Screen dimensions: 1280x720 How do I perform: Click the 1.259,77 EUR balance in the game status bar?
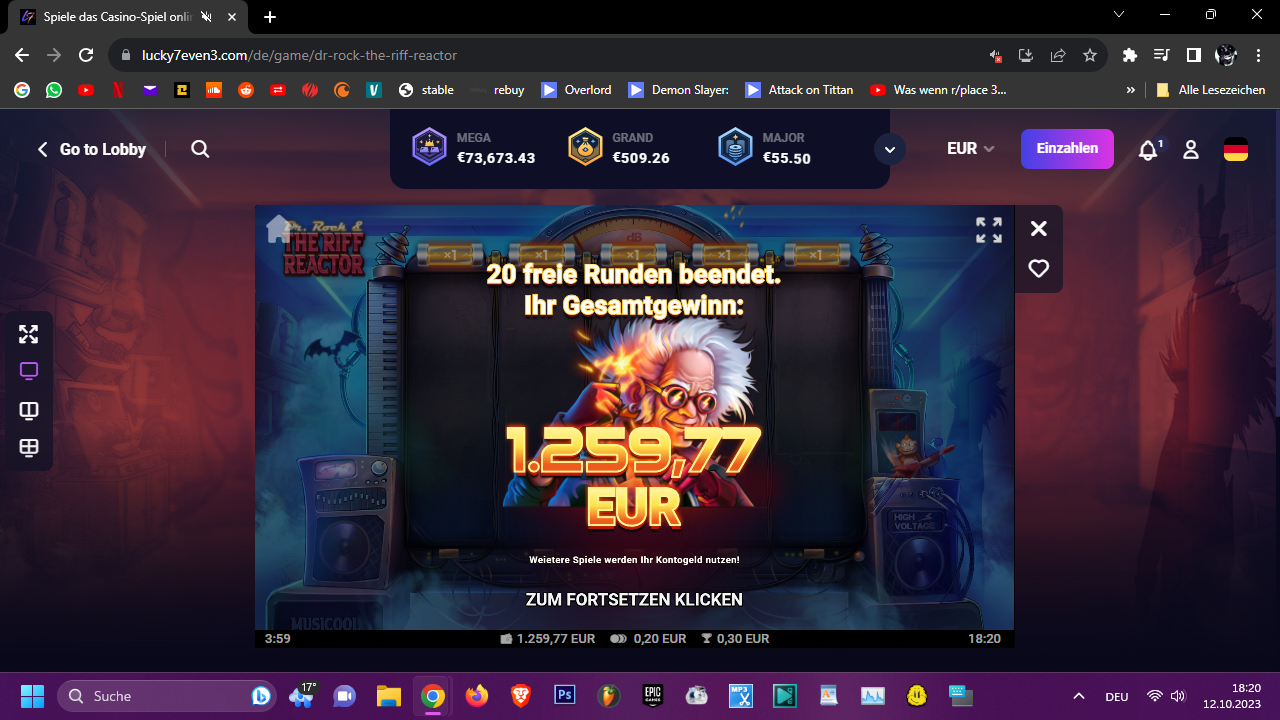[548, 639]
